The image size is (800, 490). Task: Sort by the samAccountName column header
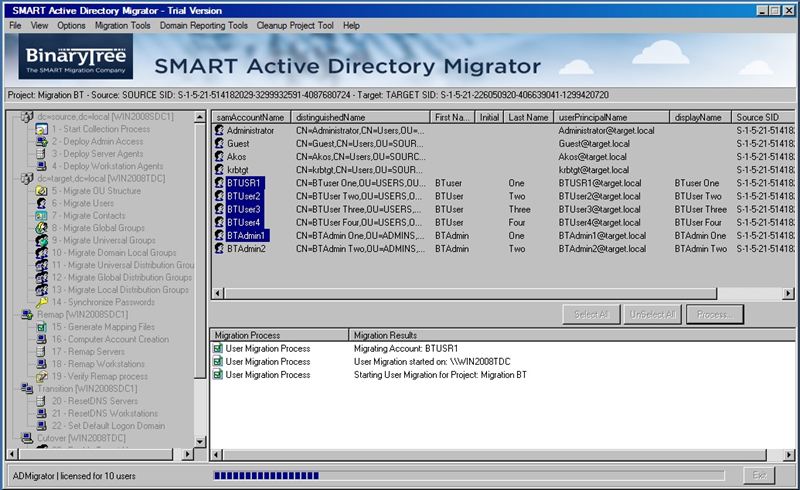(250, 117)
